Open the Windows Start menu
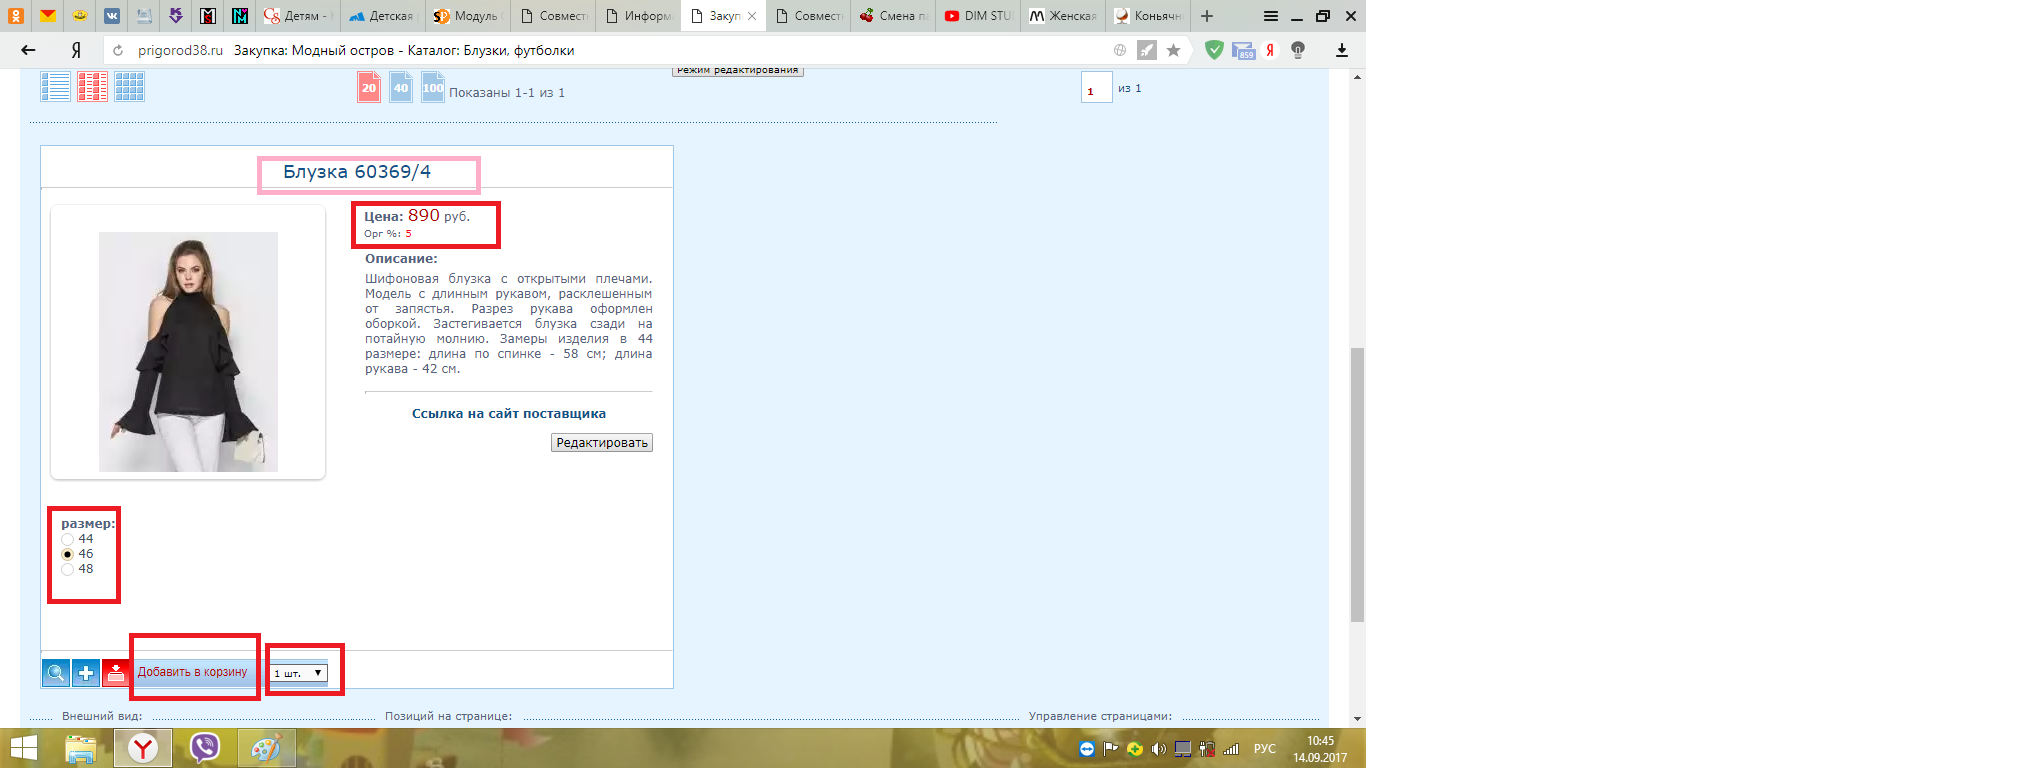 23,748
